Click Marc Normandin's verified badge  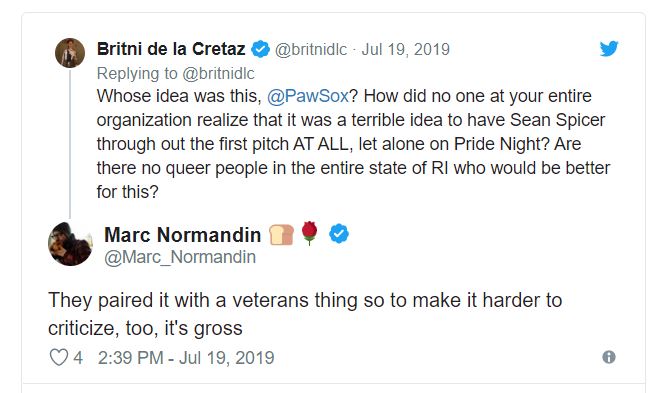click(339, 234)
